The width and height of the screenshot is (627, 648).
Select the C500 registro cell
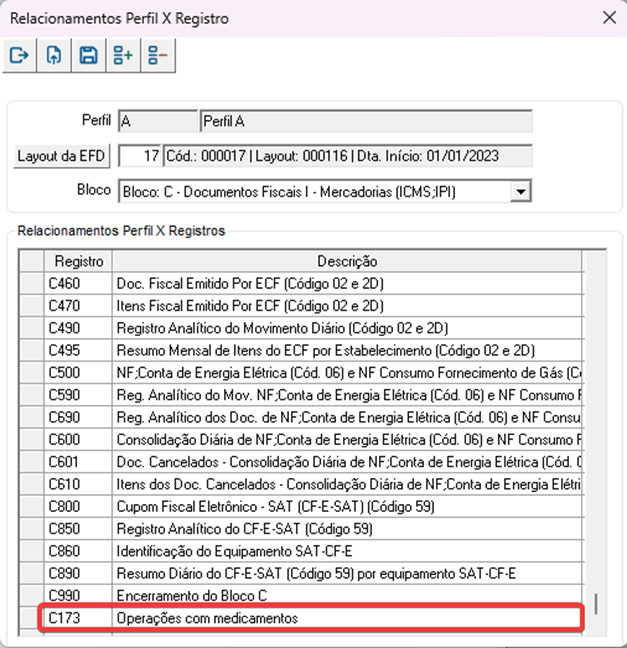tap(78, 373)
